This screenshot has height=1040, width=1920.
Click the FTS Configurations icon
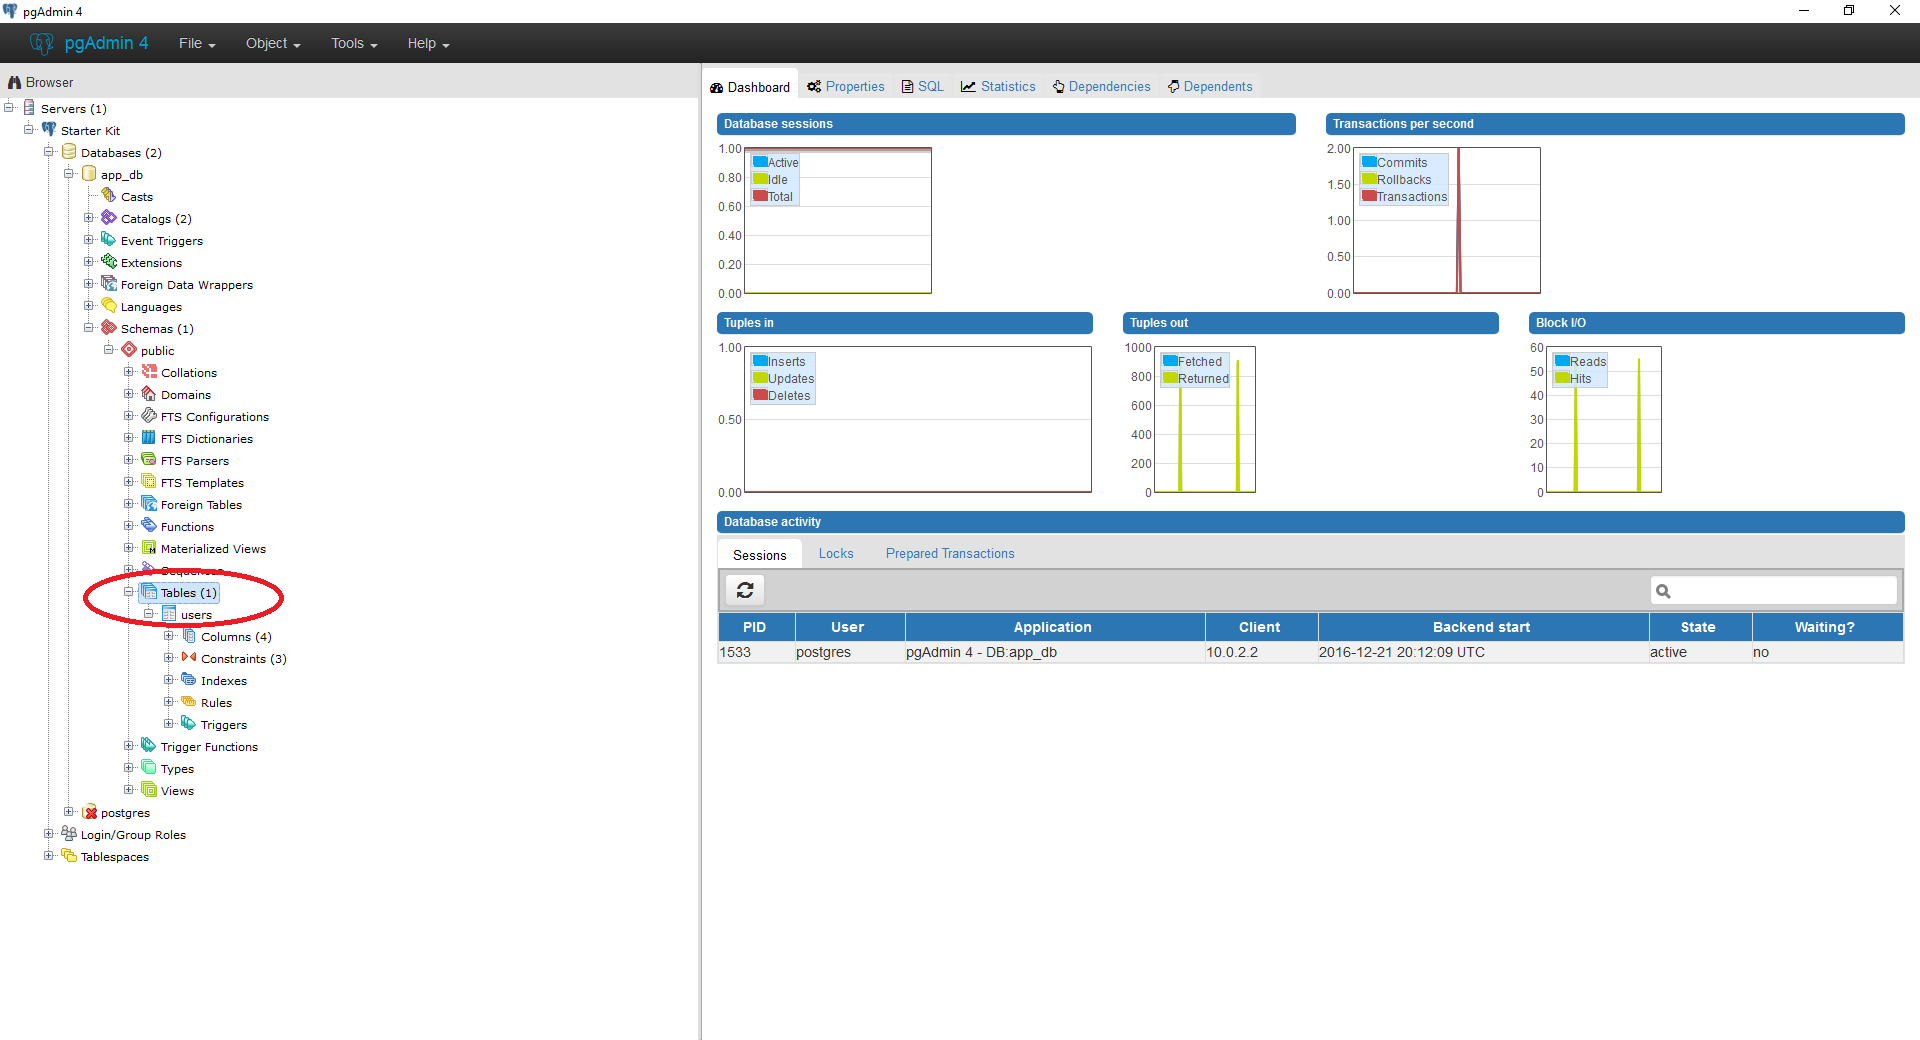pos(149,416)
